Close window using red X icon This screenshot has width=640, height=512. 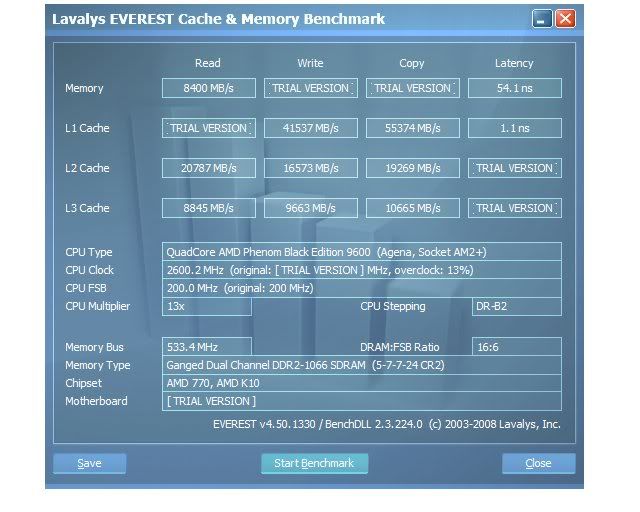pyautogui.click(x=565, y=19)
